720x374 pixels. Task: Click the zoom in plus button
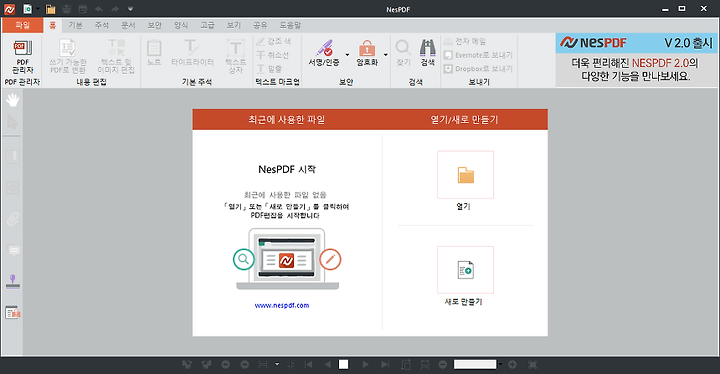(512, 364)
